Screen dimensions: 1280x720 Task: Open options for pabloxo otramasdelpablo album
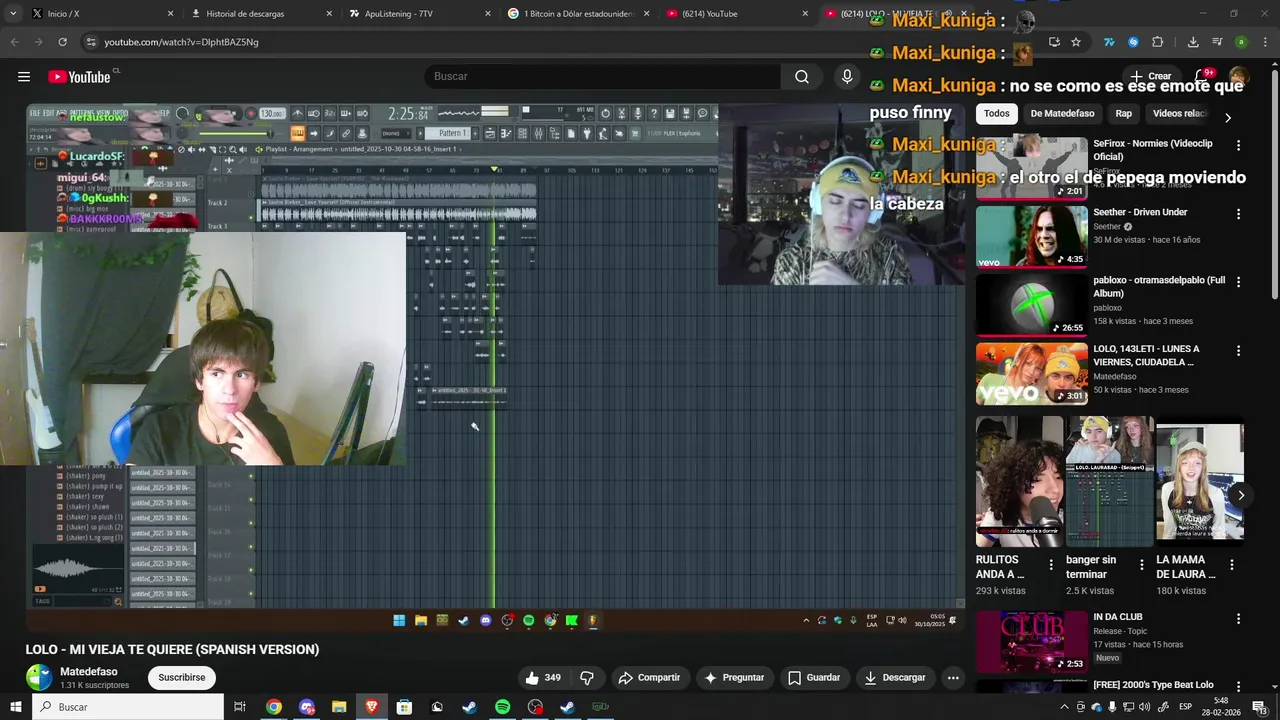[x=1238, y=283]
